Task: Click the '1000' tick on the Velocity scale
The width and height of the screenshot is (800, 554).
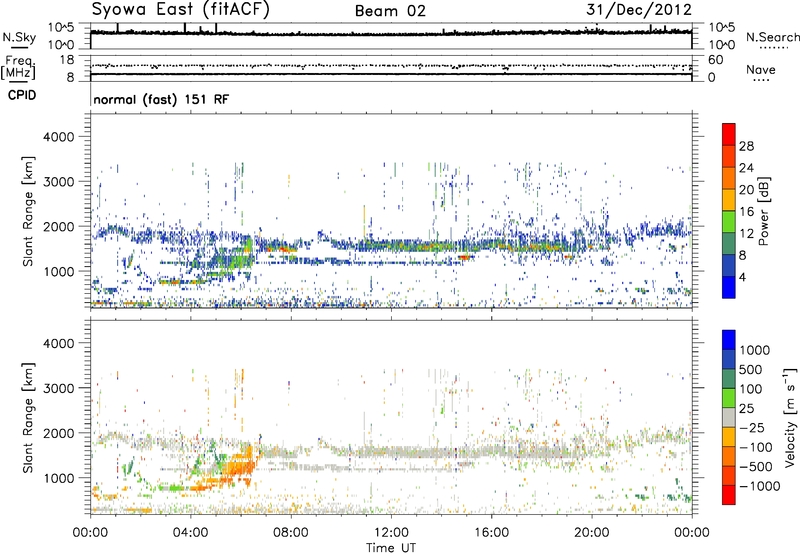Action: coord(754,350)
